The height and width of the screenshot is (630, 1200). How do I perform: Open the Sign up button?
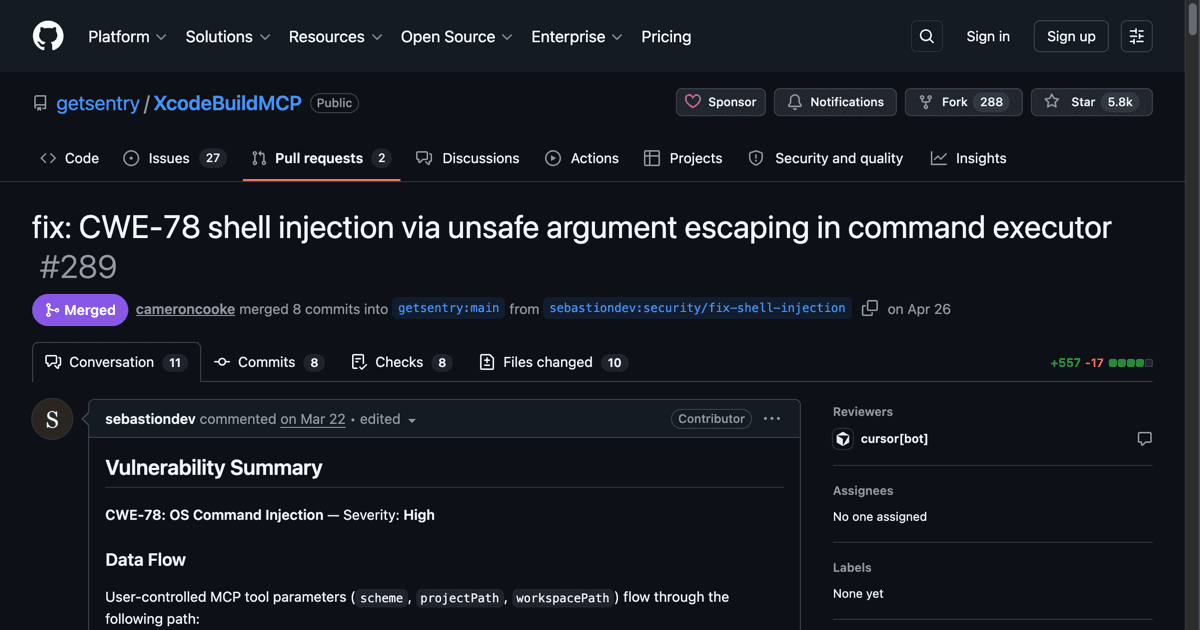coord(1071,36)
